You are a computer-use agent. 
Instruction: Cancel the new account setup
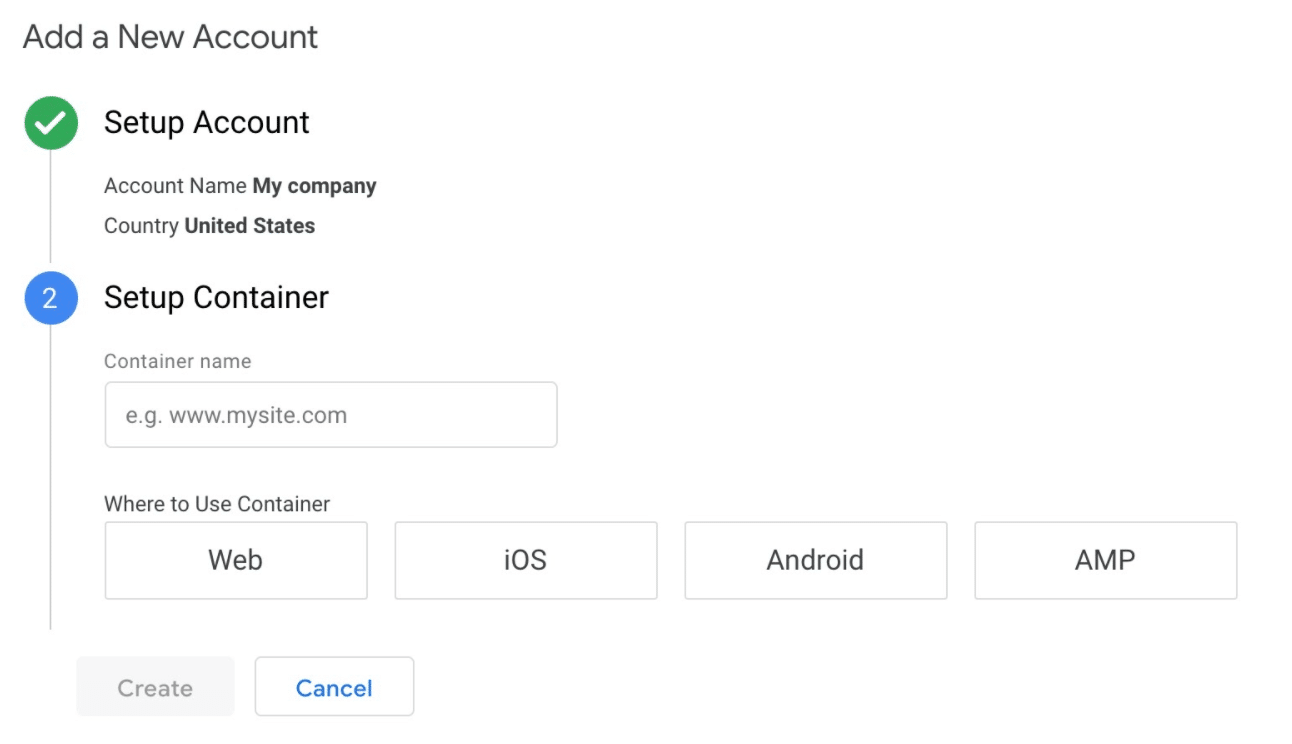[334, 687]
